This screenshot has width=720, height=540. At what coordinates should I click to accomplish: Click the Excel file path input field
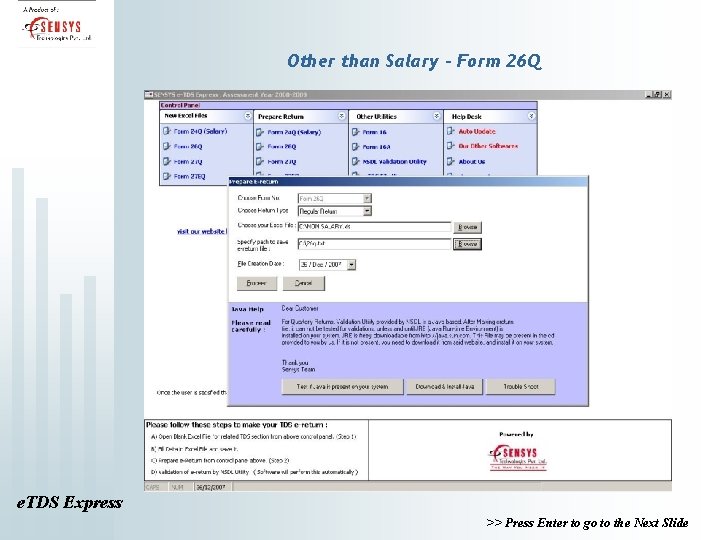click(x=374, y=226)
